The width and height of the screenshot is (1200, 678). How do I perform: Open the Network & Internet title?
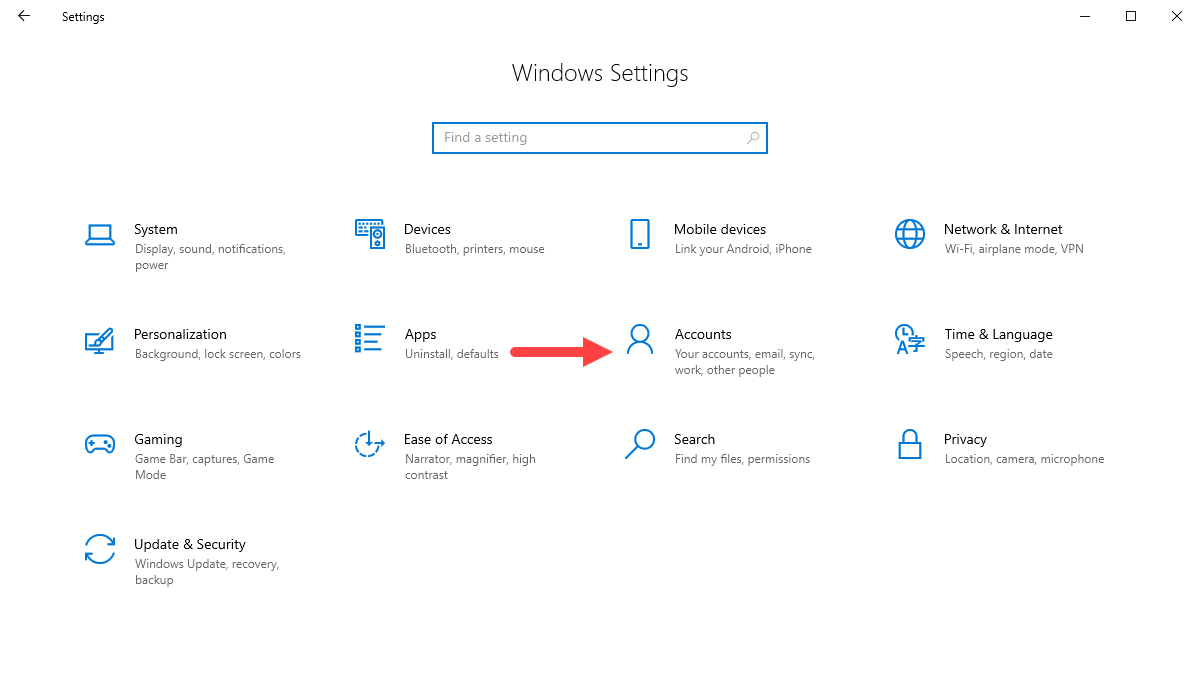click(1003, 229)
